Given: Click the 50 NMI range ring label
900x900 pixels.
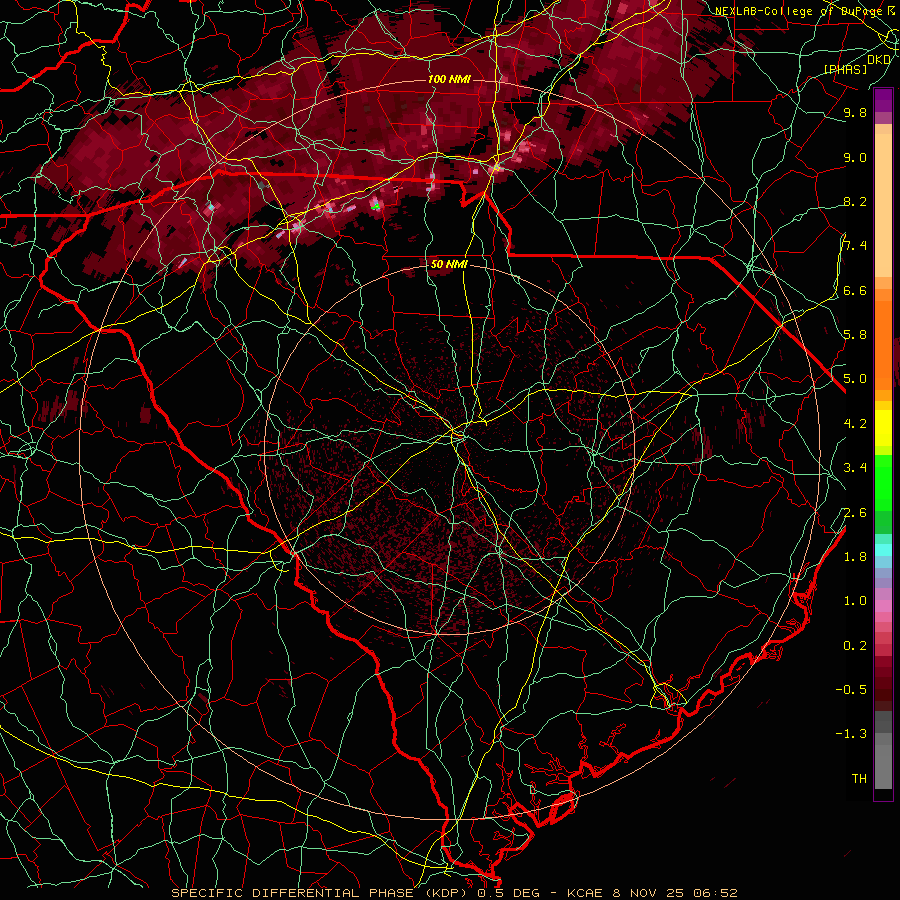Looking at the screenshot, I should (x=449, y=265).
